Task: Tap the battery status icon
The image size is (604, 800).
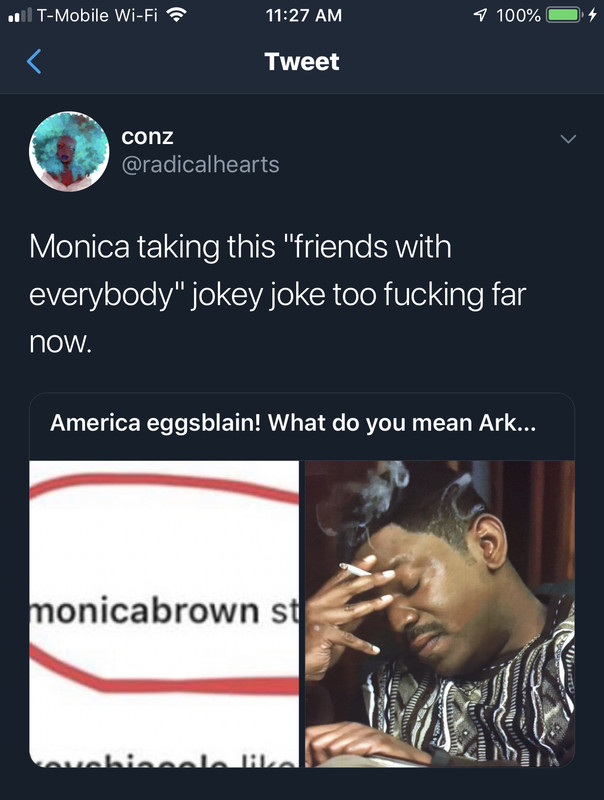Action: point(565,15)
